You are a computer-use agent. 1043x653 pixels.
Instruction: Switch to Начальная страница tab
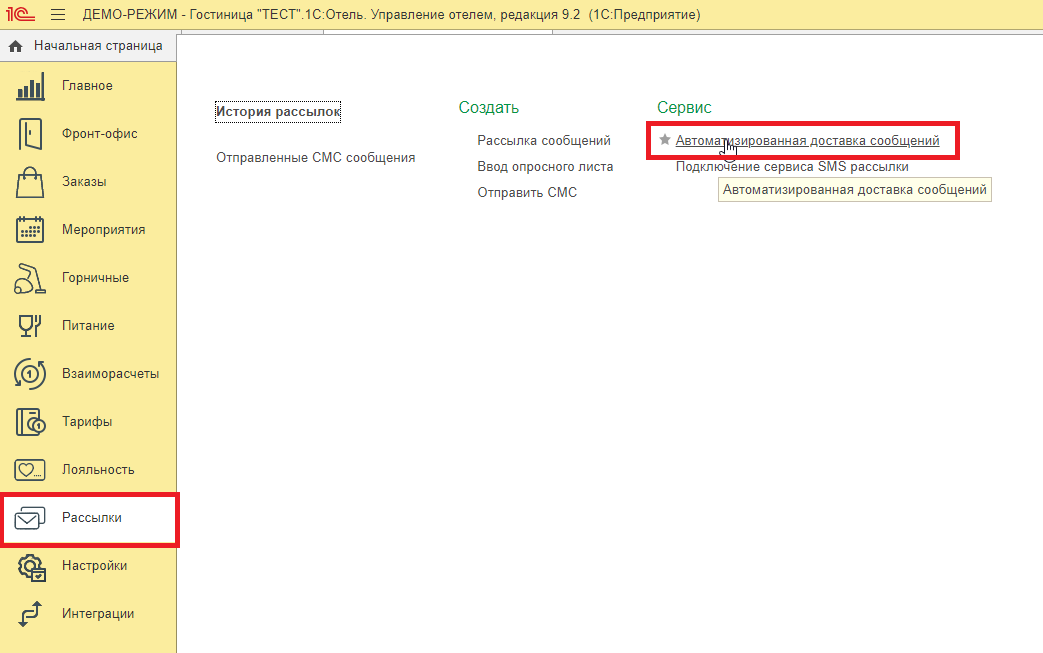[88, 46]
